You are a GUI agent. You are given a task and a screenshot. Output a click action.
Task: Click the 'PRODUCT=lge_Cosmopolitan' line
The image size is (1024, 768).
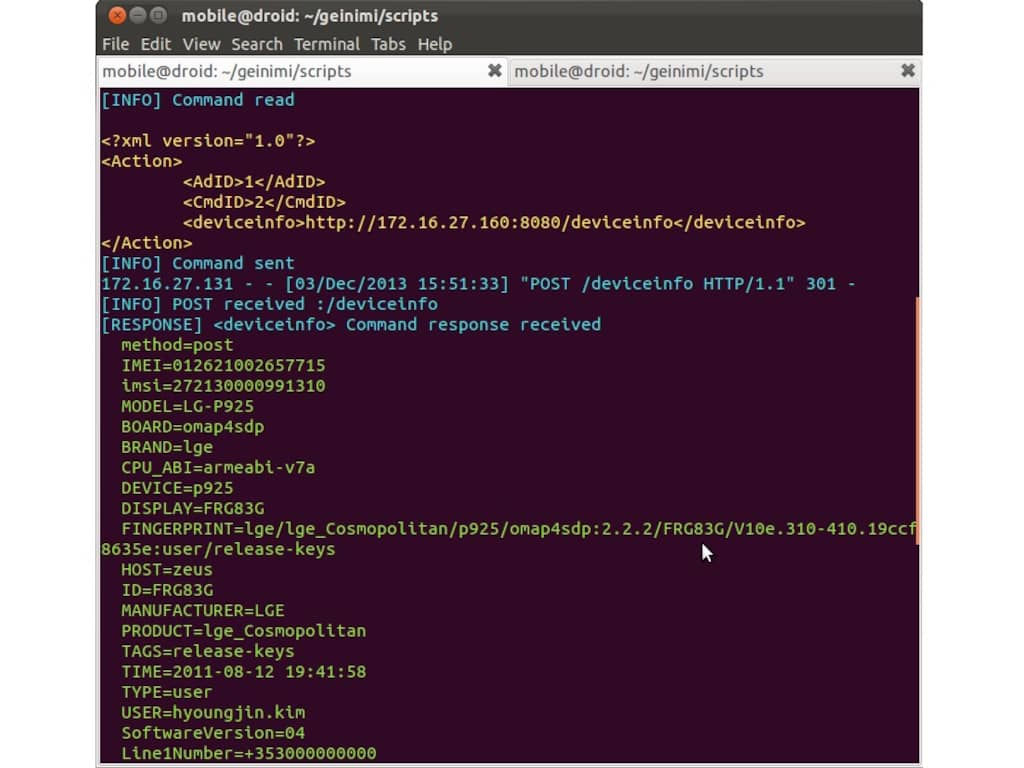pos(244,631)
